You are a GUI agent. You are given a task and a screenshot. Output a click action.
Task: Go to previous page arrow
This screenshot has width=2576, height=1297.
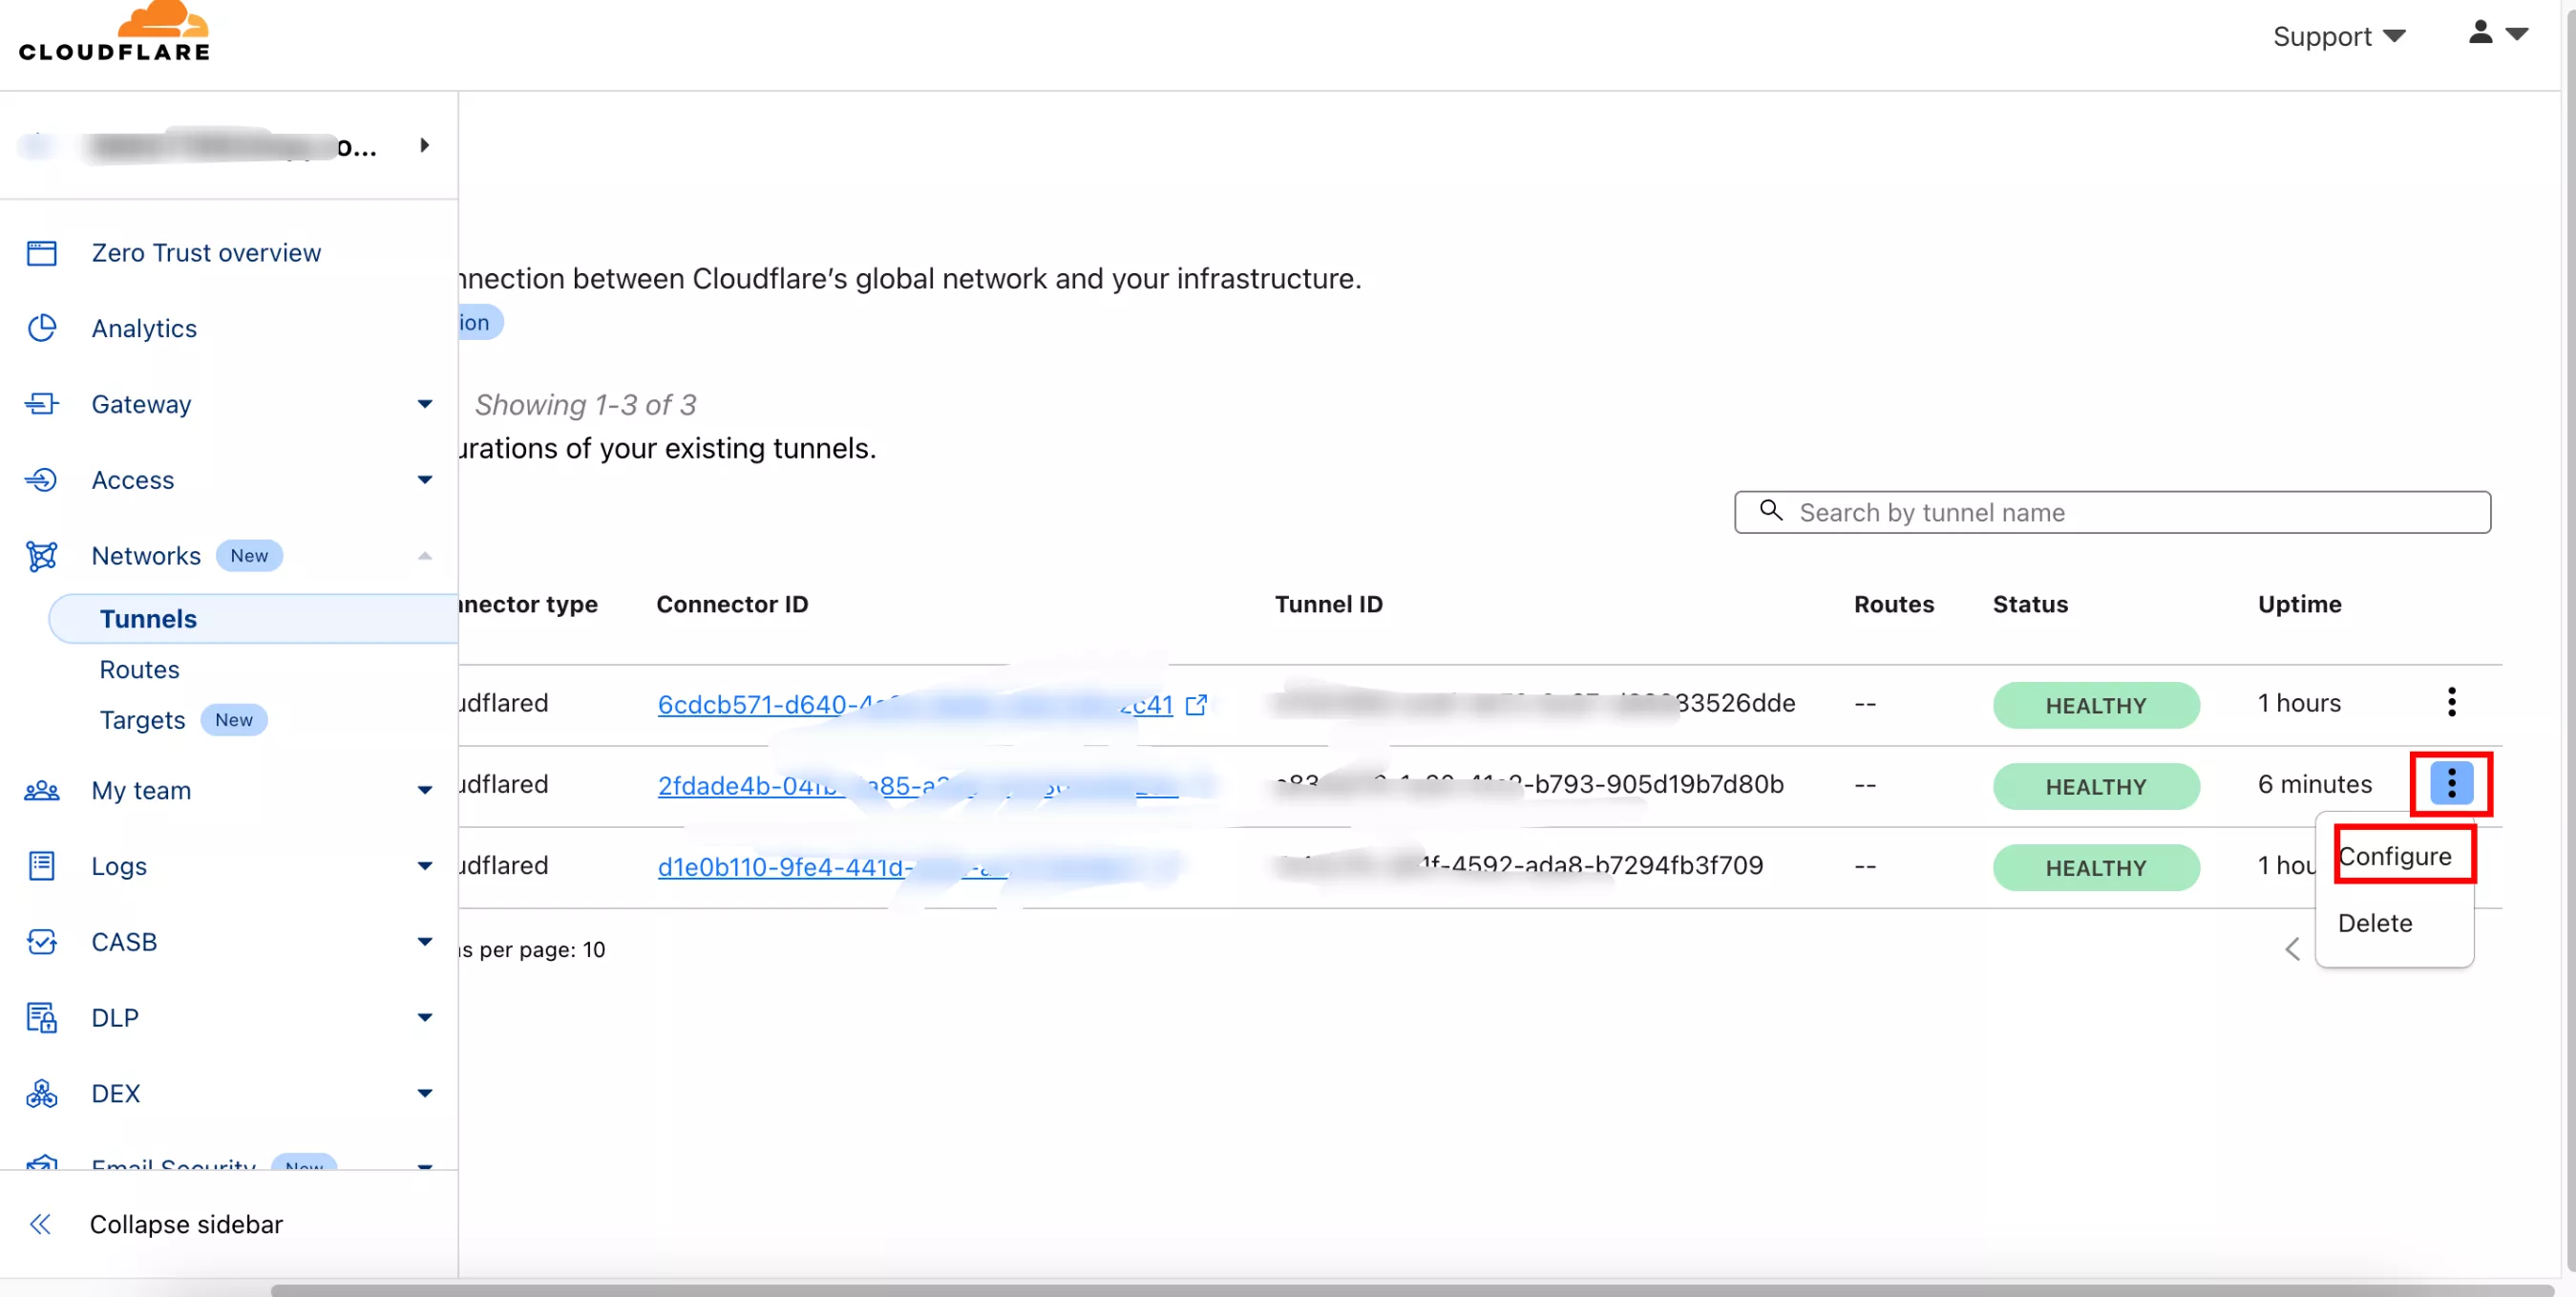pos(2293,949)
